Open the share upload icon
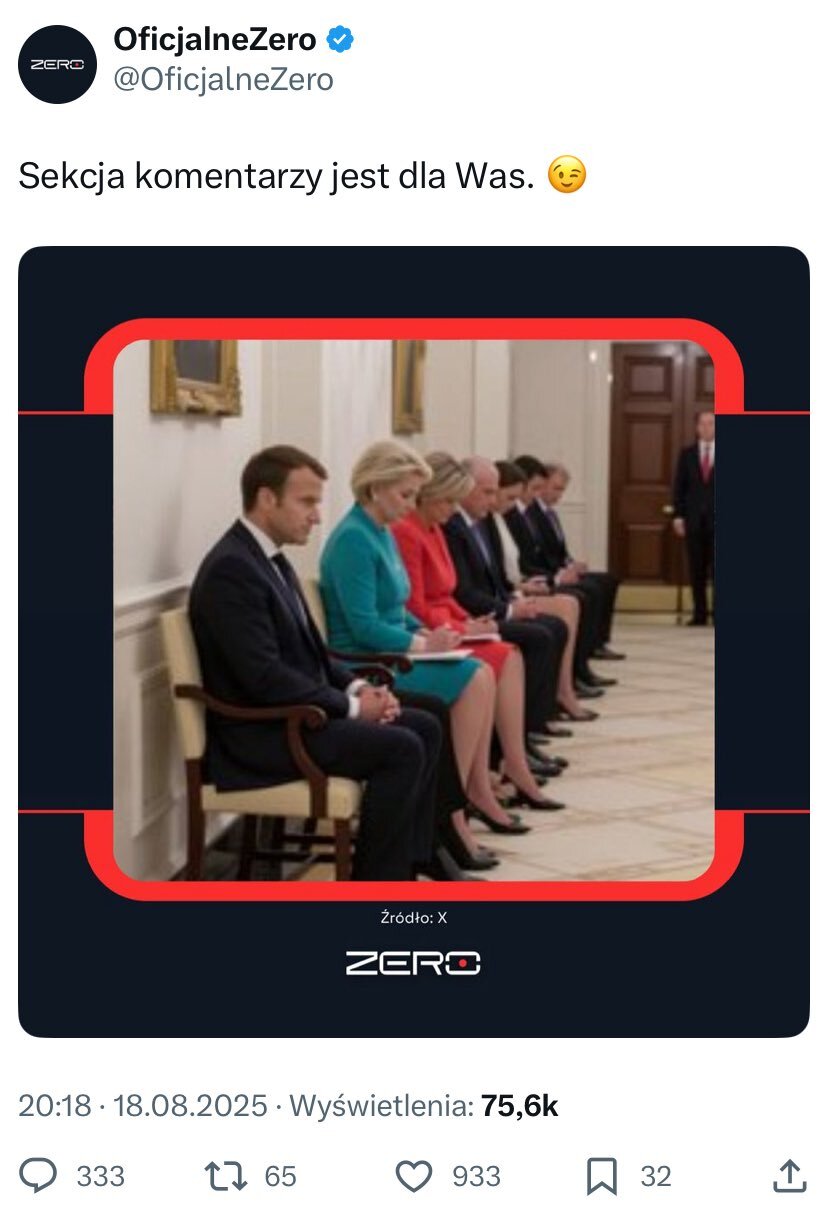The image size is (828, 1215). click(789, 1176)
